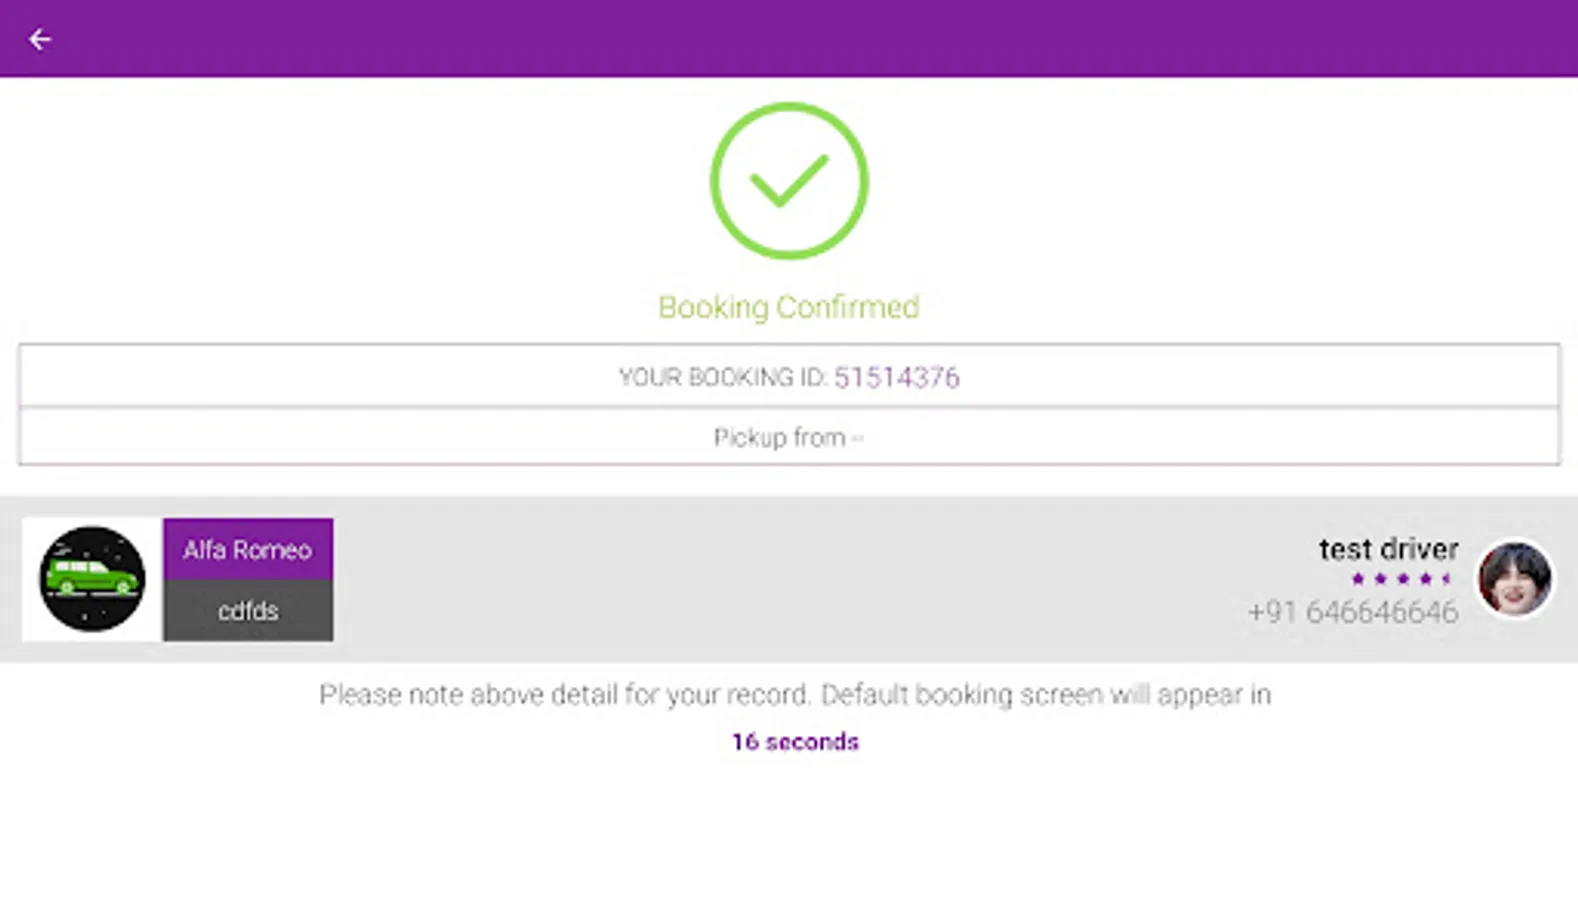
Task: Open the driver's profile photo
Action: [x=1515, y=578]
